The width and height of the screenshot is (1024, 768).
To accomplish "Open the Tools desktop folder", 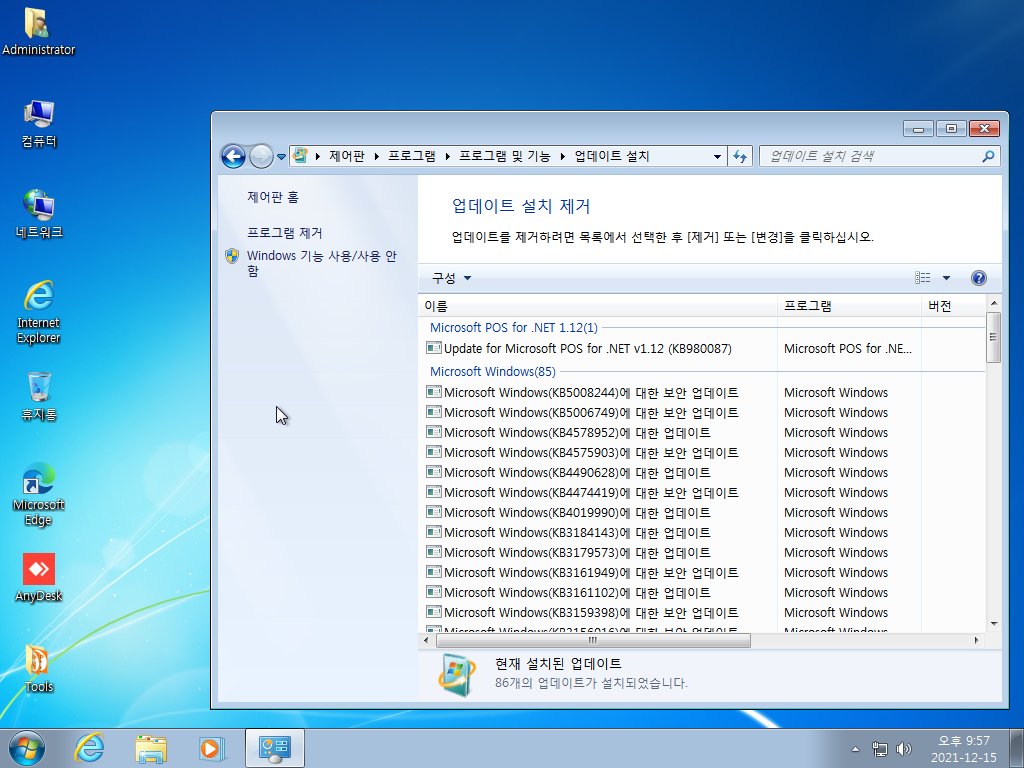I will (39, 669).
